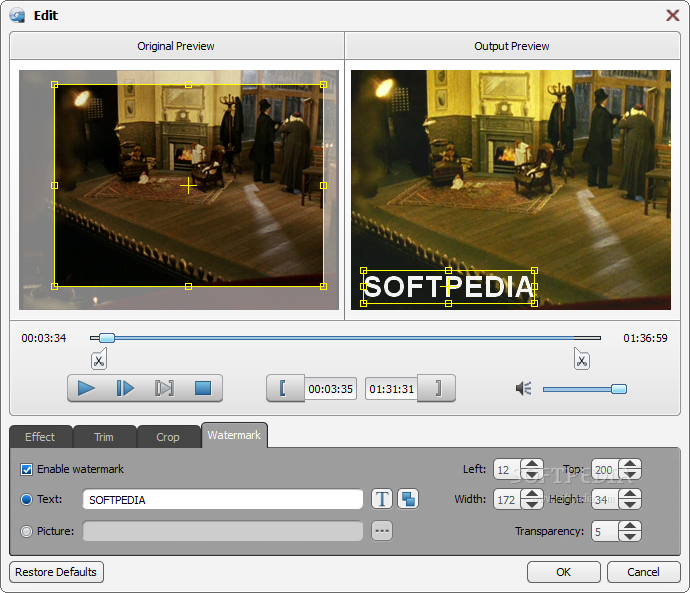Increase Top value with up arrow
Image resolution: width=690 pixels, height=593 pixels.
click(x=630, y=464)
